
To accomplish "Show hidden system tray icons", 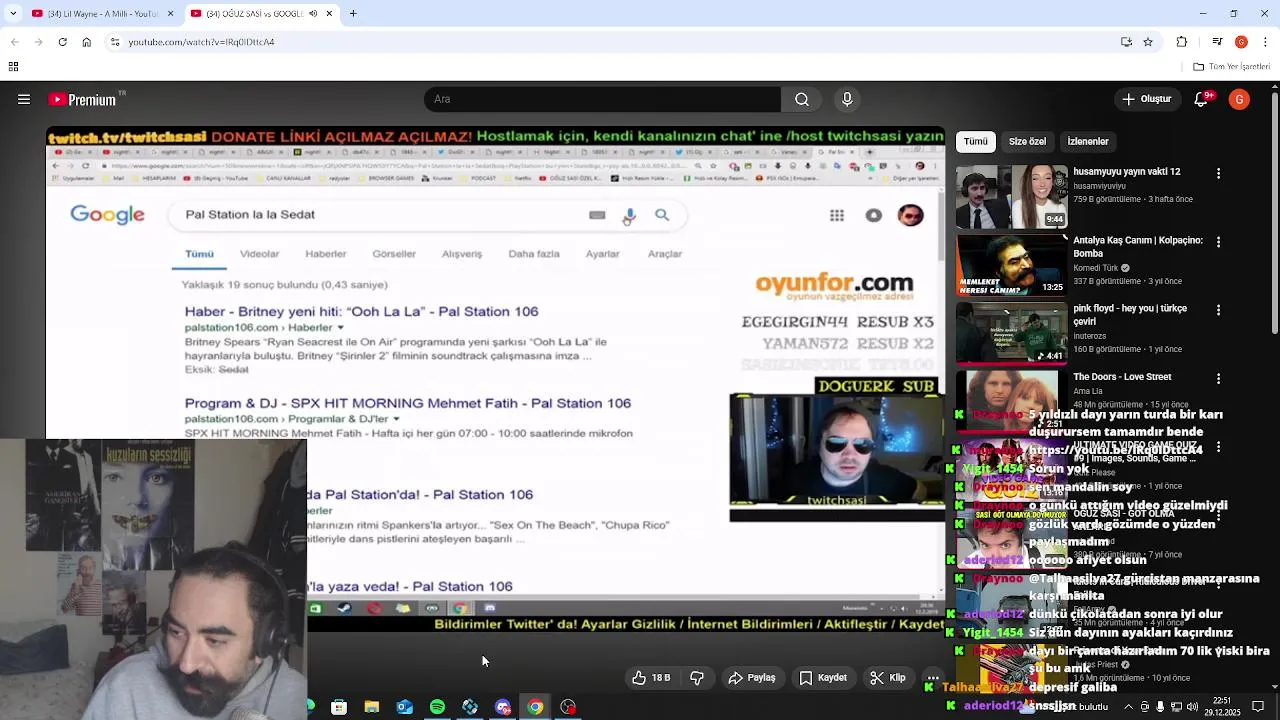I will [x=1130, y=707].
